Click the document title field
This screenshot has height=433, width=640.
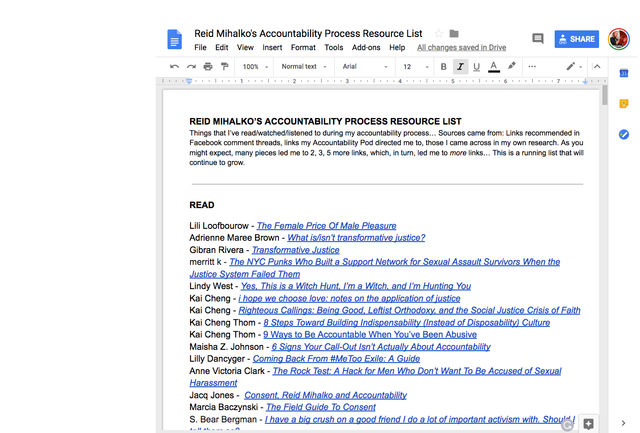pyautogui.click(x=308, y=33)
